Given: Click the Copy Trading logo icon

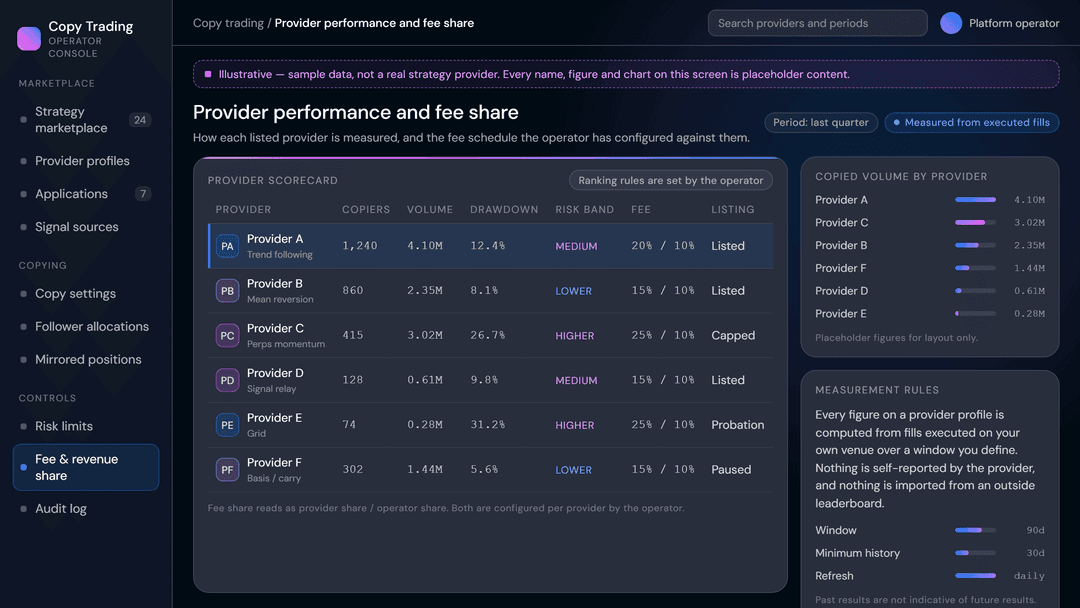Looking at the screenshot, I should 29,39.
